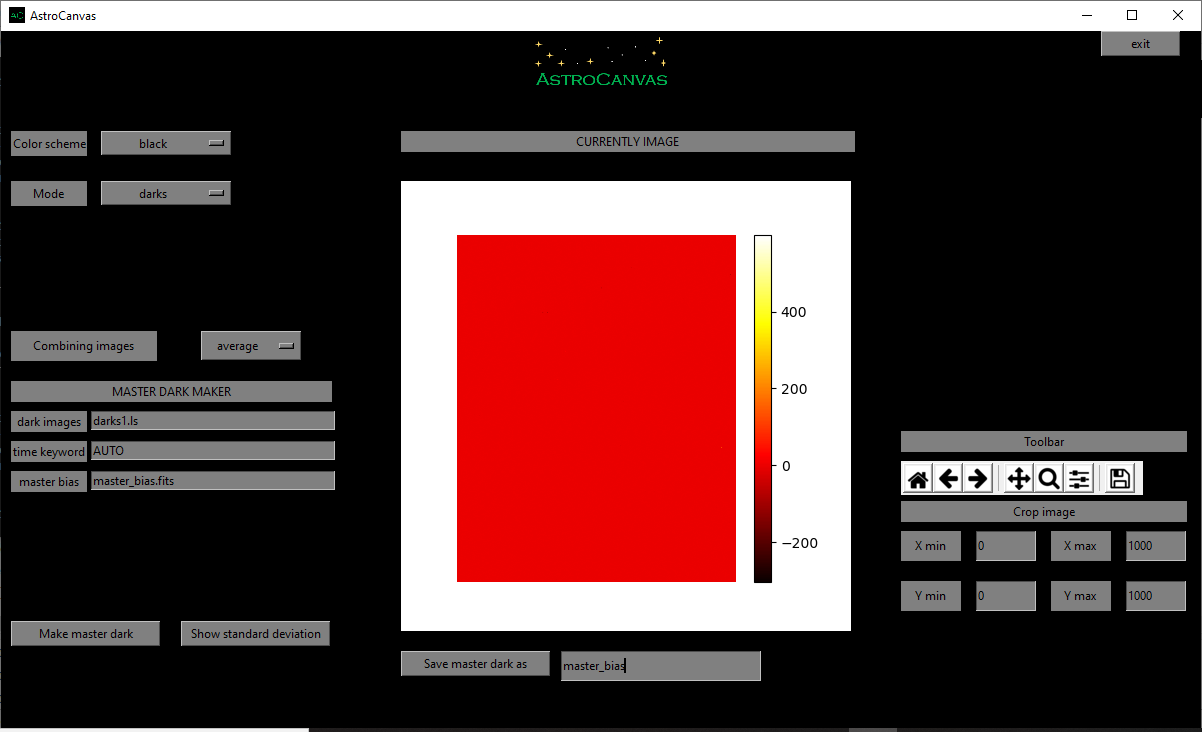Image resolution: width=1202 pixels, height=732 pixels.
Task: Click the AstroCanvas title bar app icon
Action: [x=16, y=15]
